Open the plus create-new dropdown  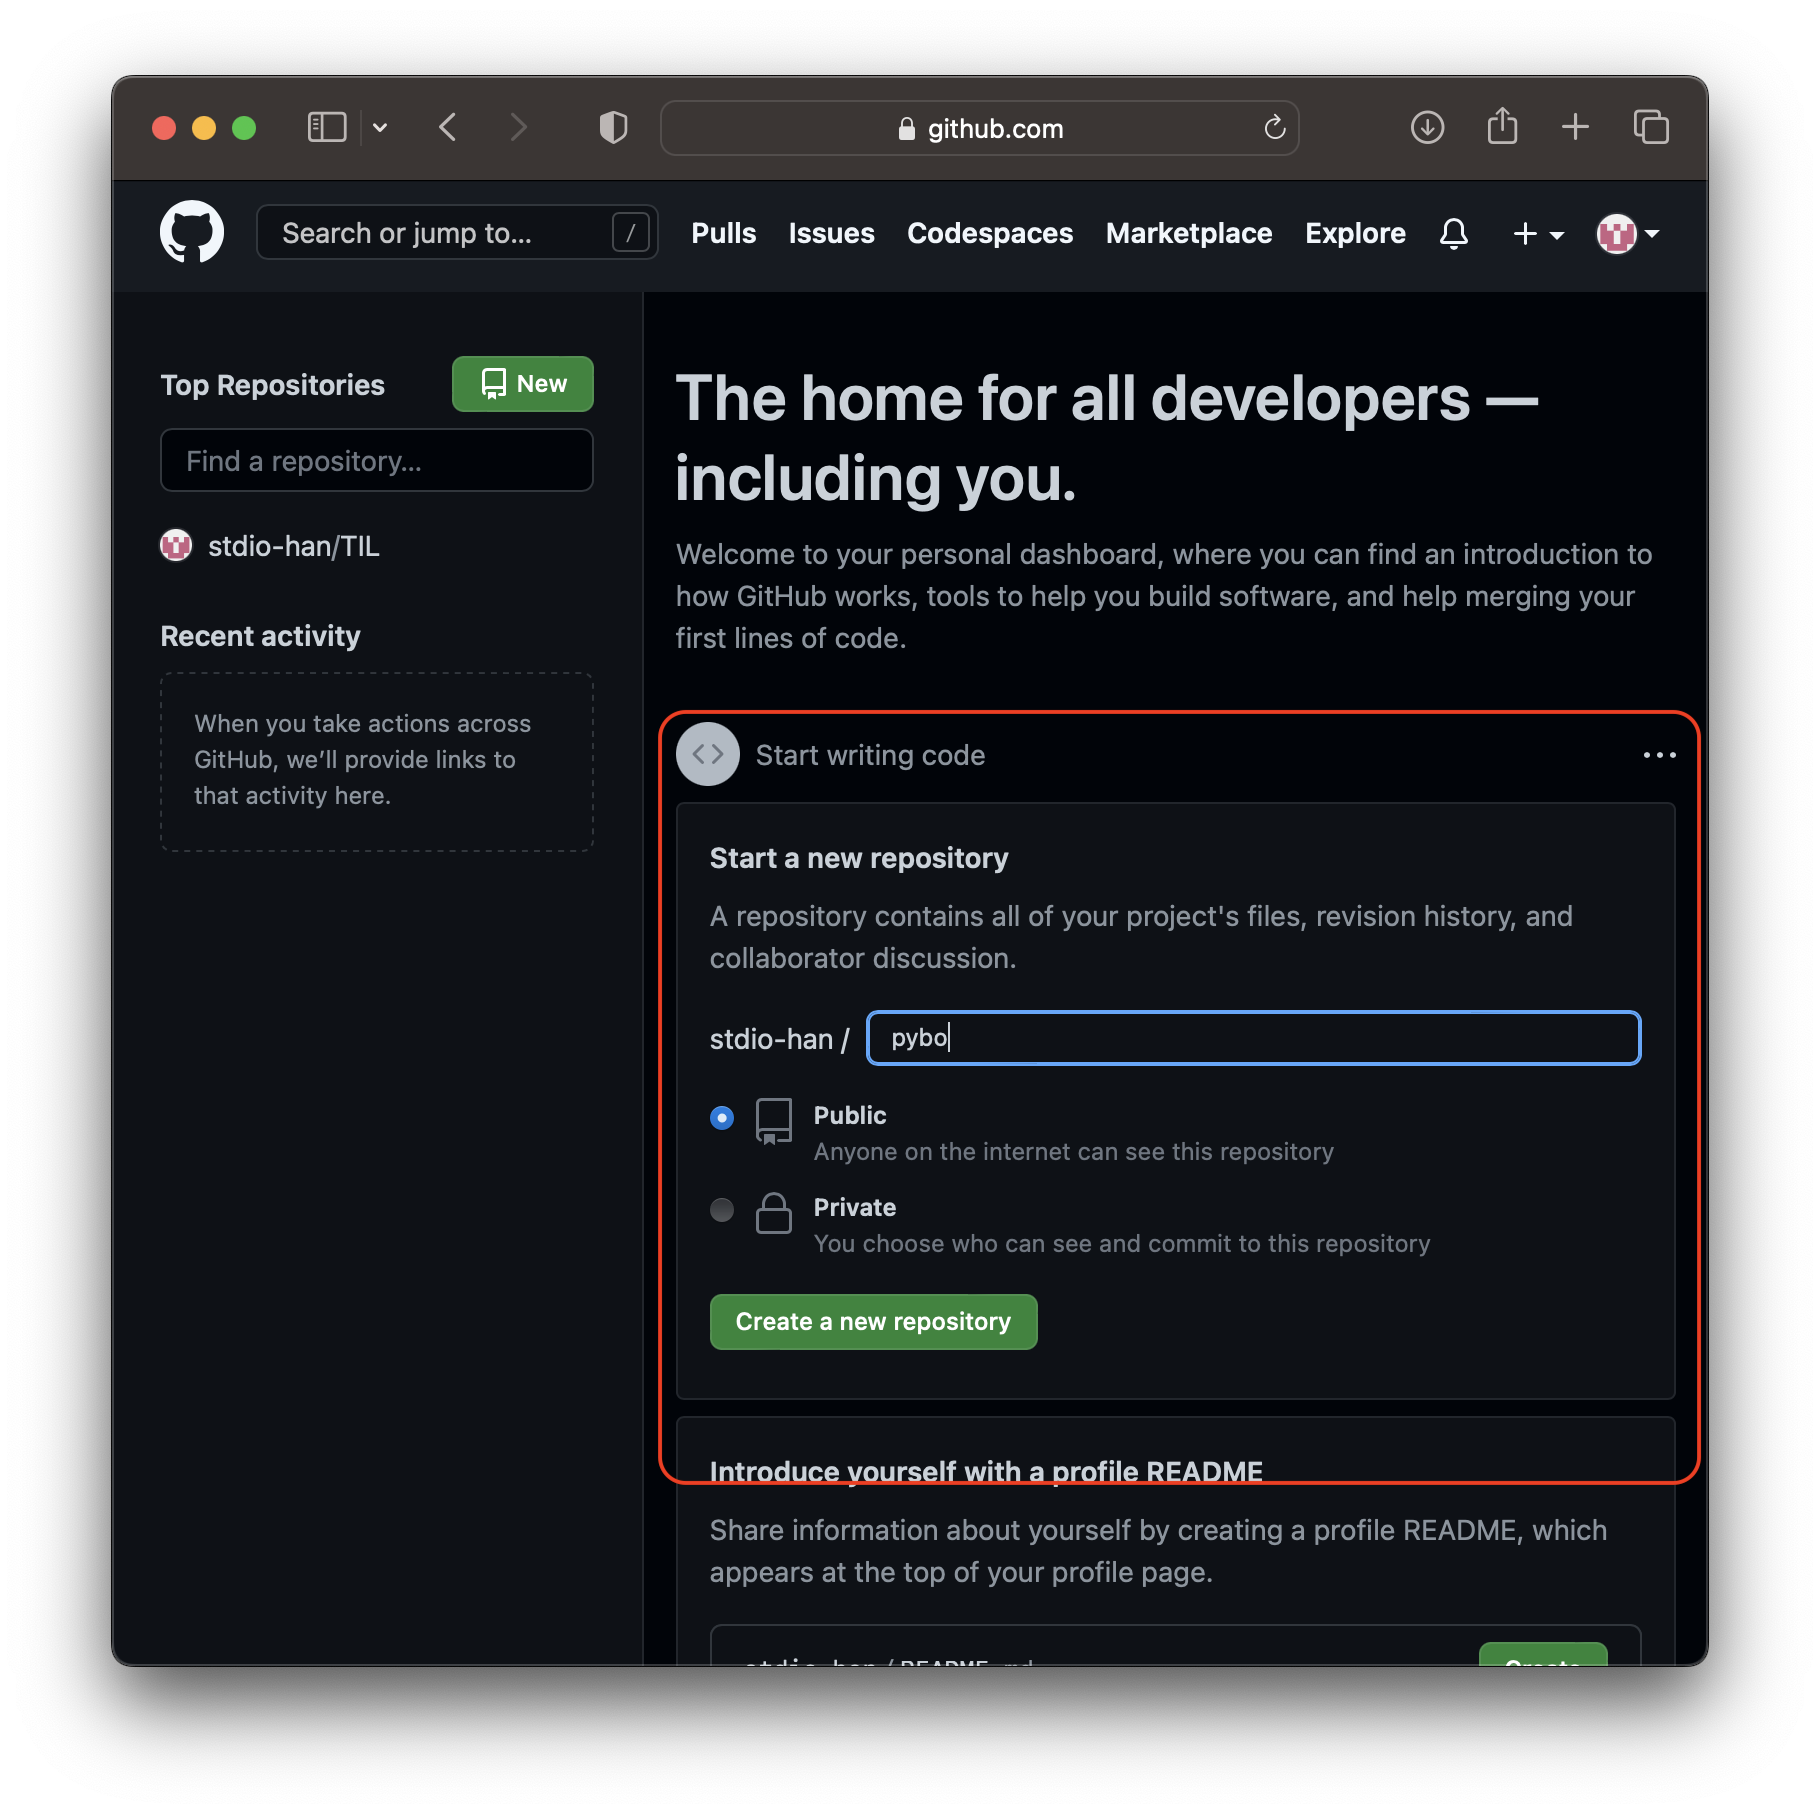[1538, 234]
